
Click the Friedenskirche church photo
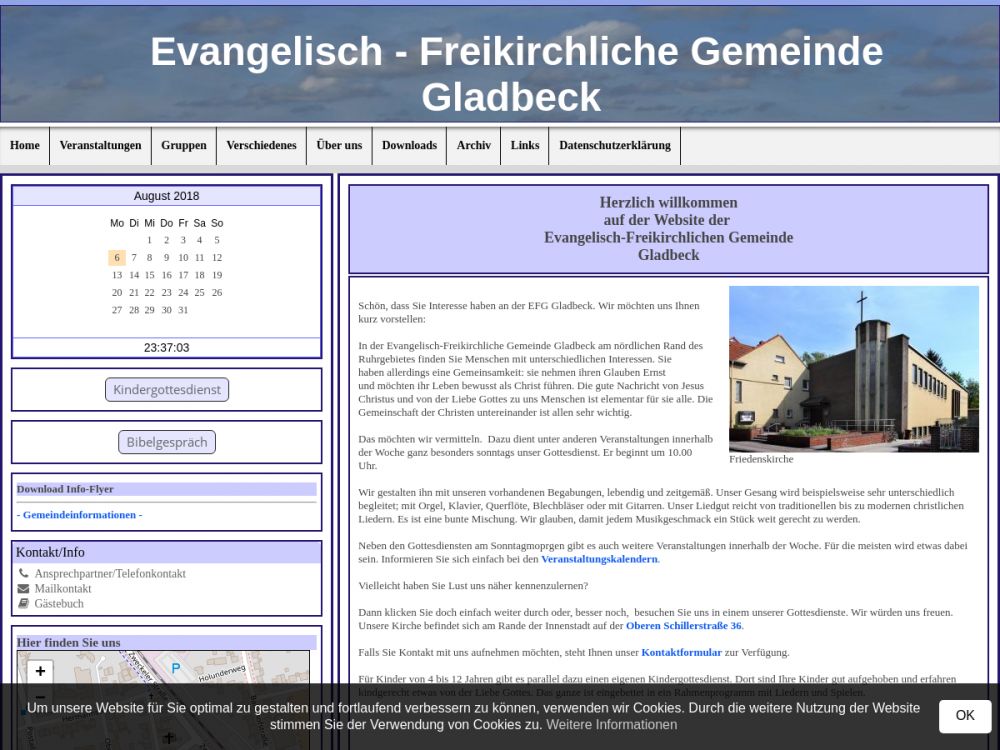point(853,369)
